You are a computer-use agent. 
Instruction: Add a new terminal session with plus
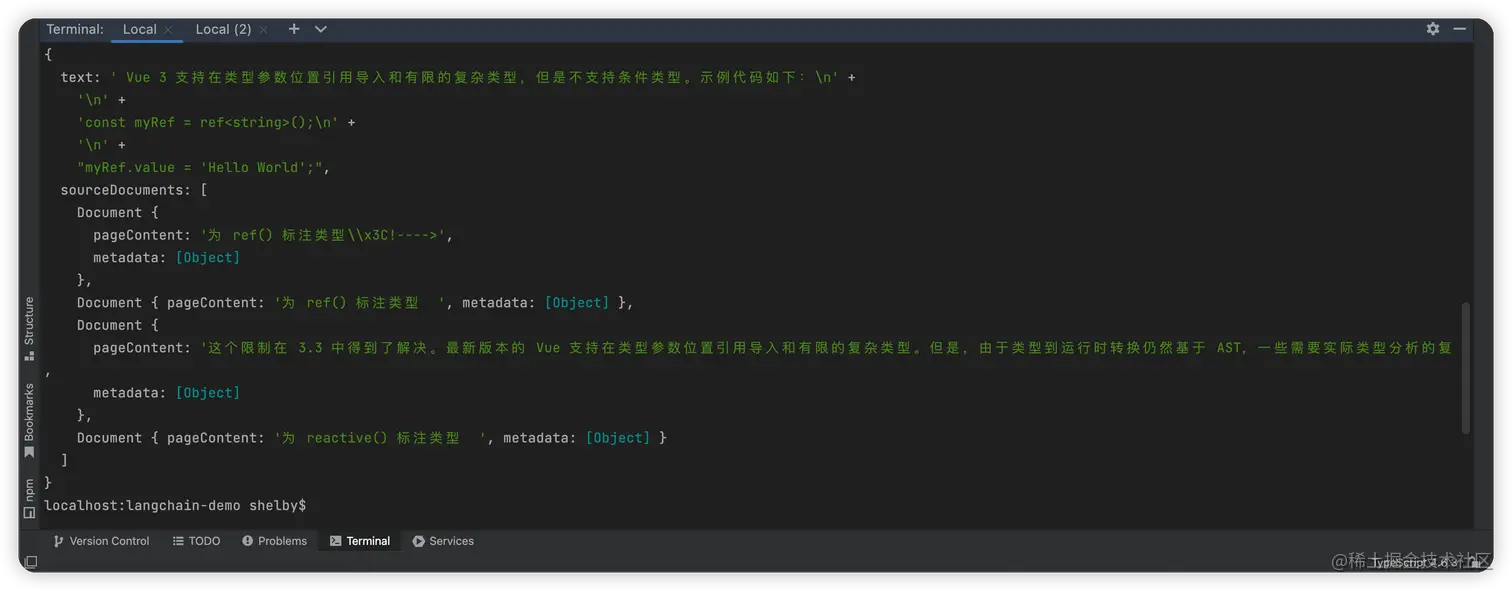pyautogui.click(x=294, y=29)
